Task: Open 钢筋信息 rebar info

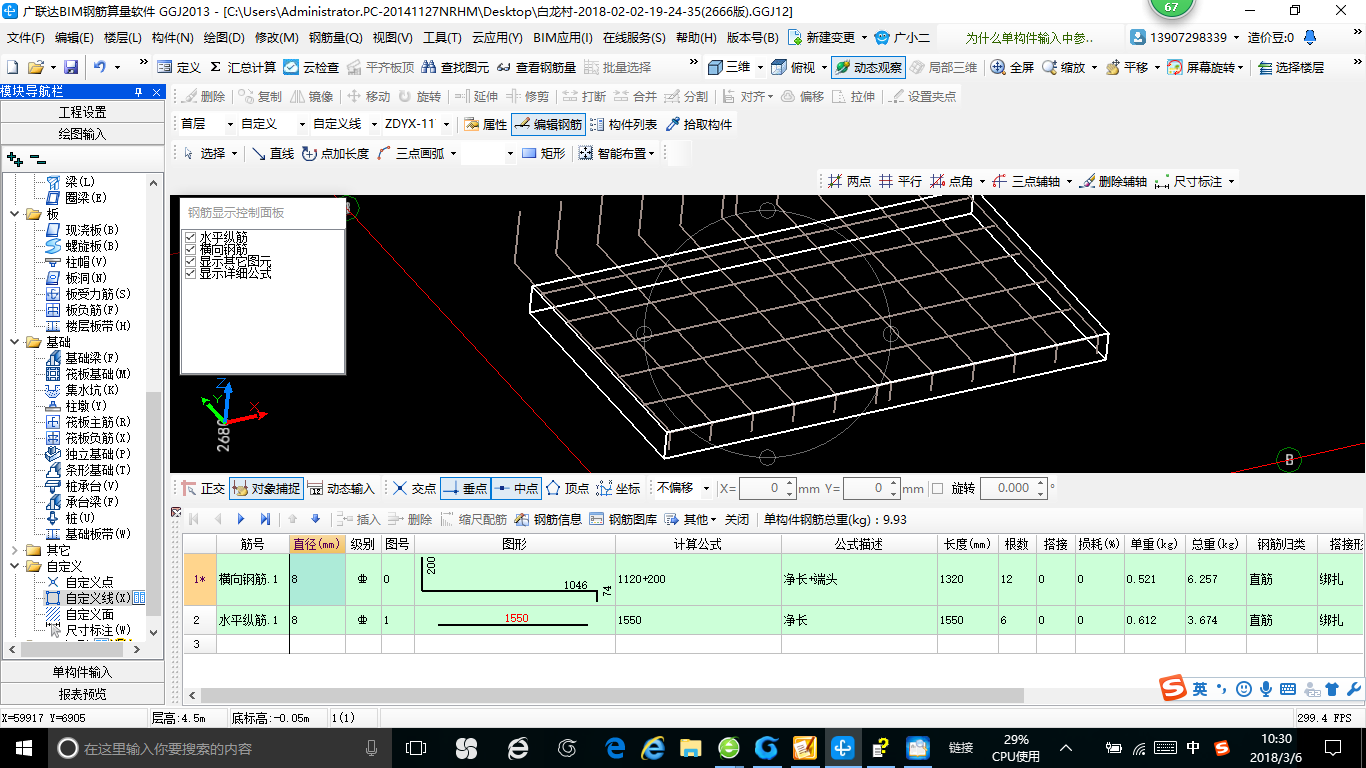Action: [548, 519]
